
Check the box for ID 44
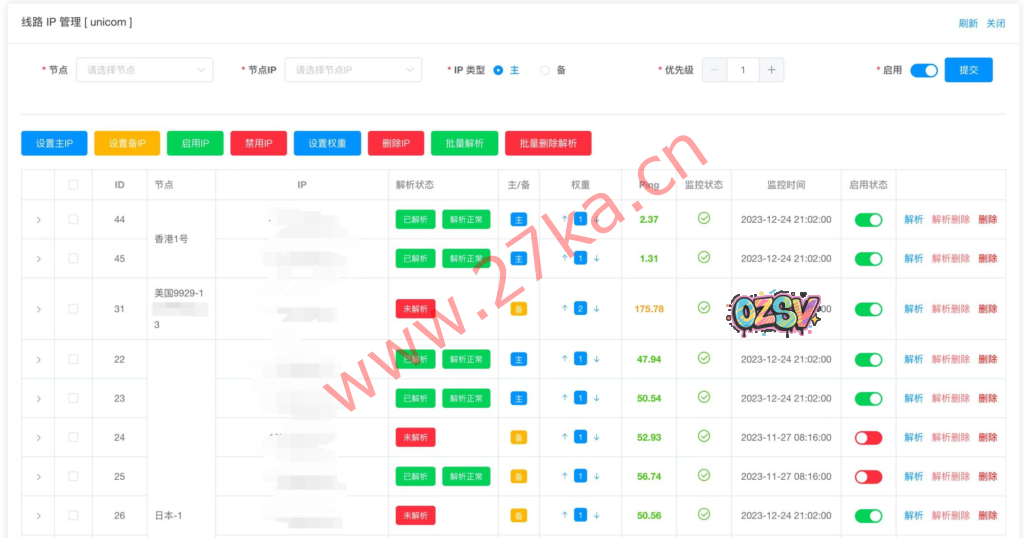click(73, 219)
